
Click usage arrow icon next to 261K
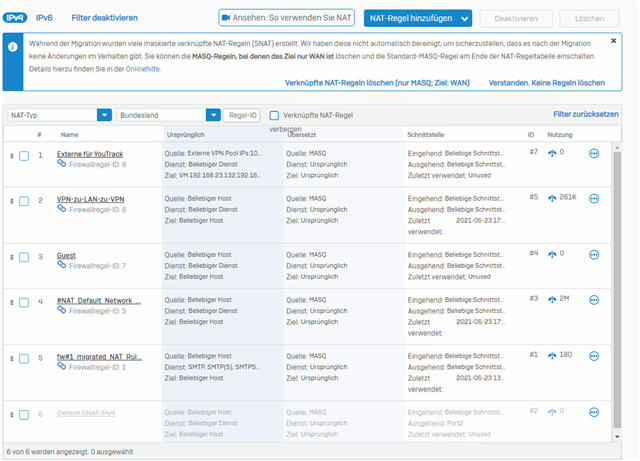(x=552, y=198)
